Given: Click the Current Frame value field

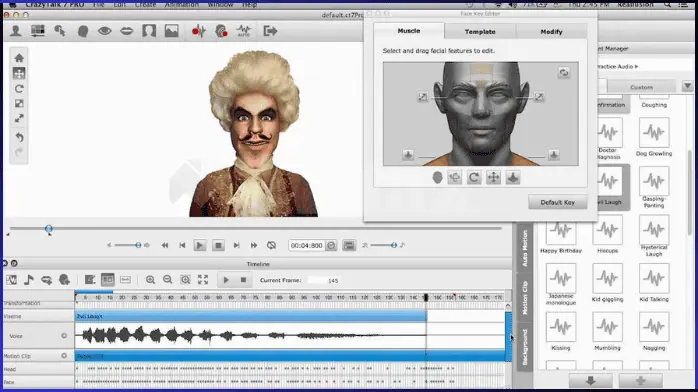Looking at the screenshot, I should click(x=325, y=280).
